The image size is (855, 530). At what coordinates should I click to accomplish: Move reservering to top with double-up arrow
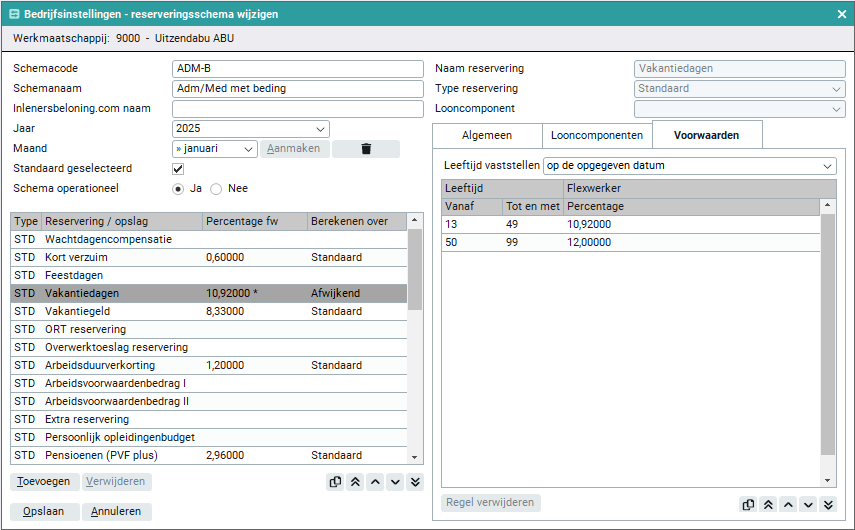tap(355, 482)
